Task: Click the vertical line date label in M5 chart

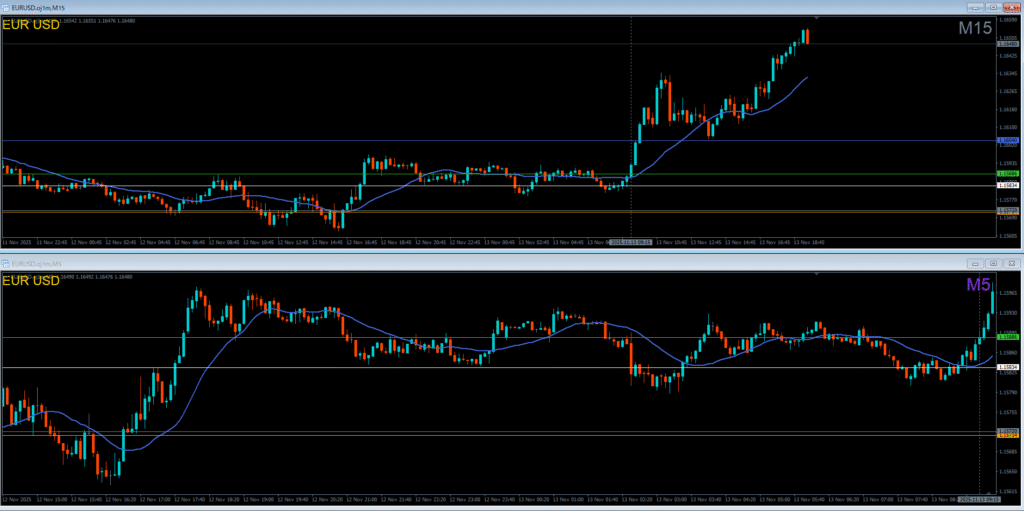Action: pyautogui.click(x=977, y=498)
